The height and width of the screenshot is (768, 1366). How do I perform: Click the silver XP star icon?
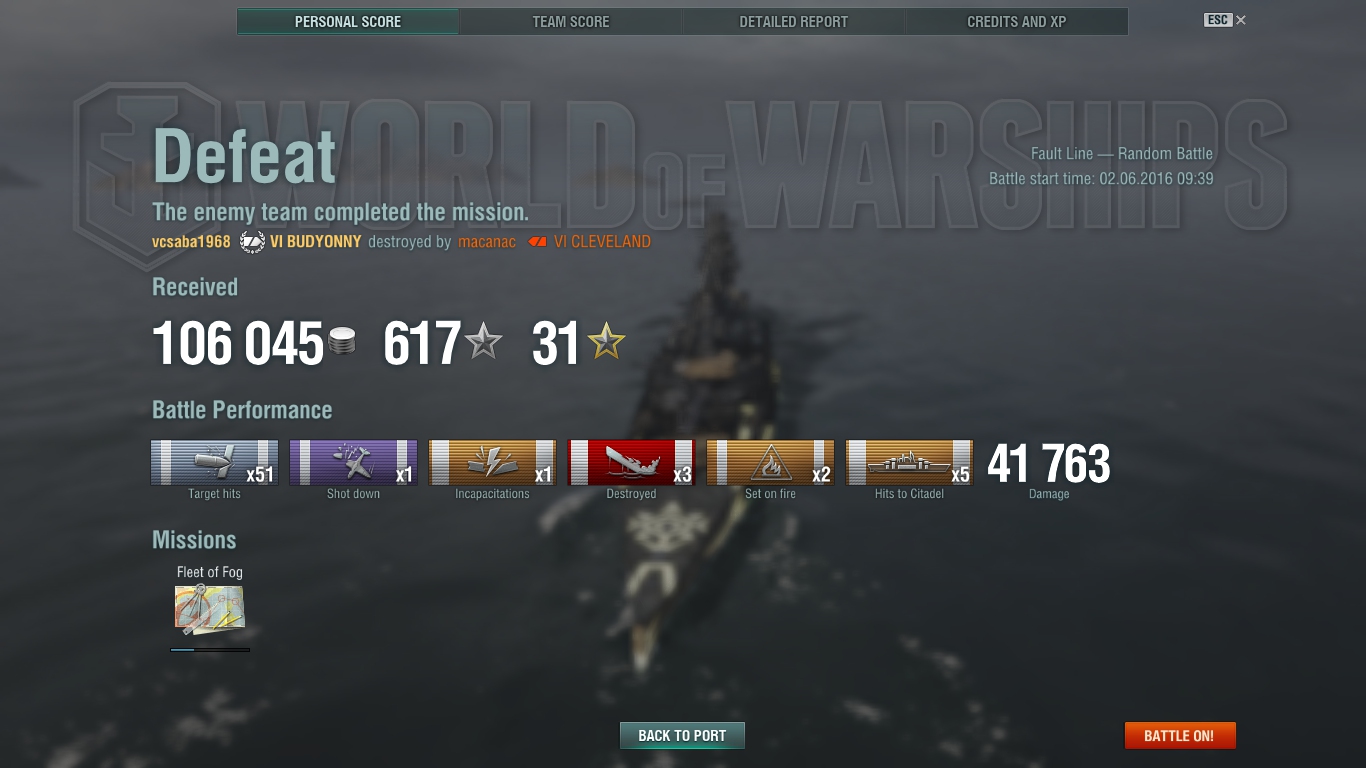point(484,343)
